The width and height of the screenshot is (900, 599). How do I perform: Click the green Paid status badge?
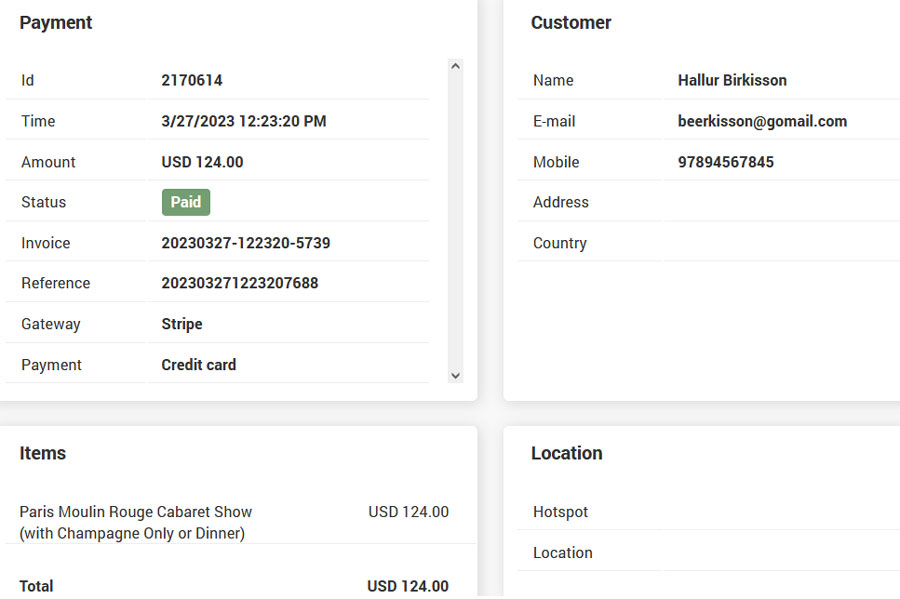click(186, 202)
